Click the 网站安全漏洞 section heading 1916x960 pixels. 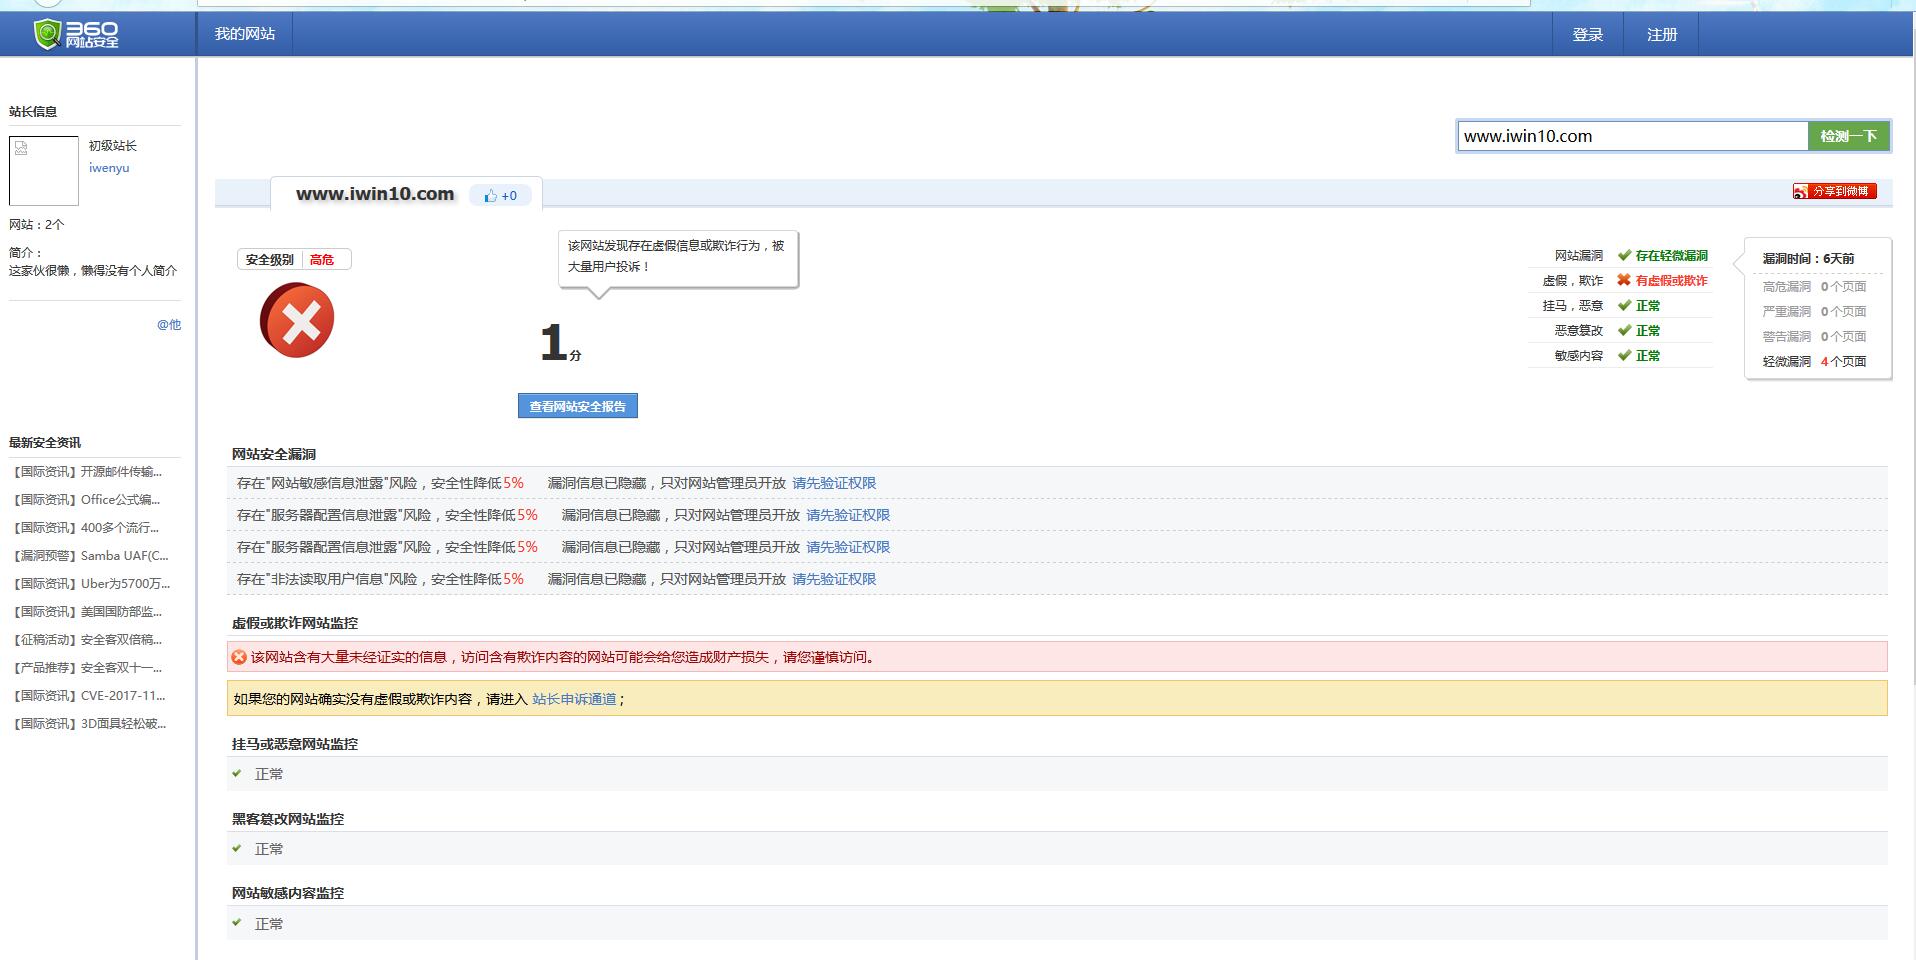[x=274, y=454]
